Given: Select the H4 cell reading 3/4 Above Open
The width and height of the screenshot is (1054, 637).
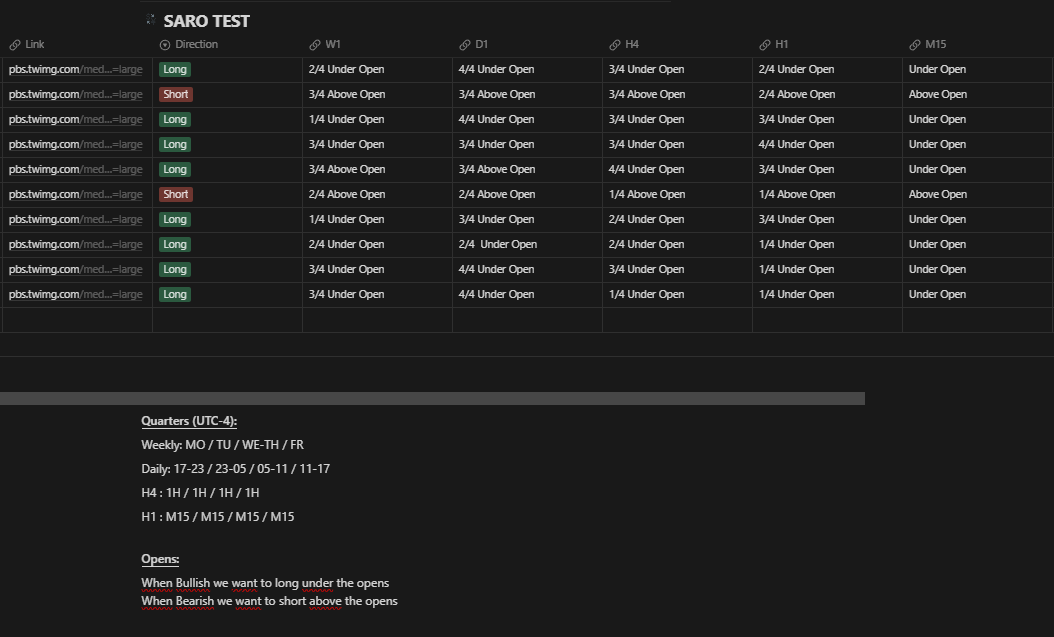Looking at the screenshot, I should [x=677, y=94].
